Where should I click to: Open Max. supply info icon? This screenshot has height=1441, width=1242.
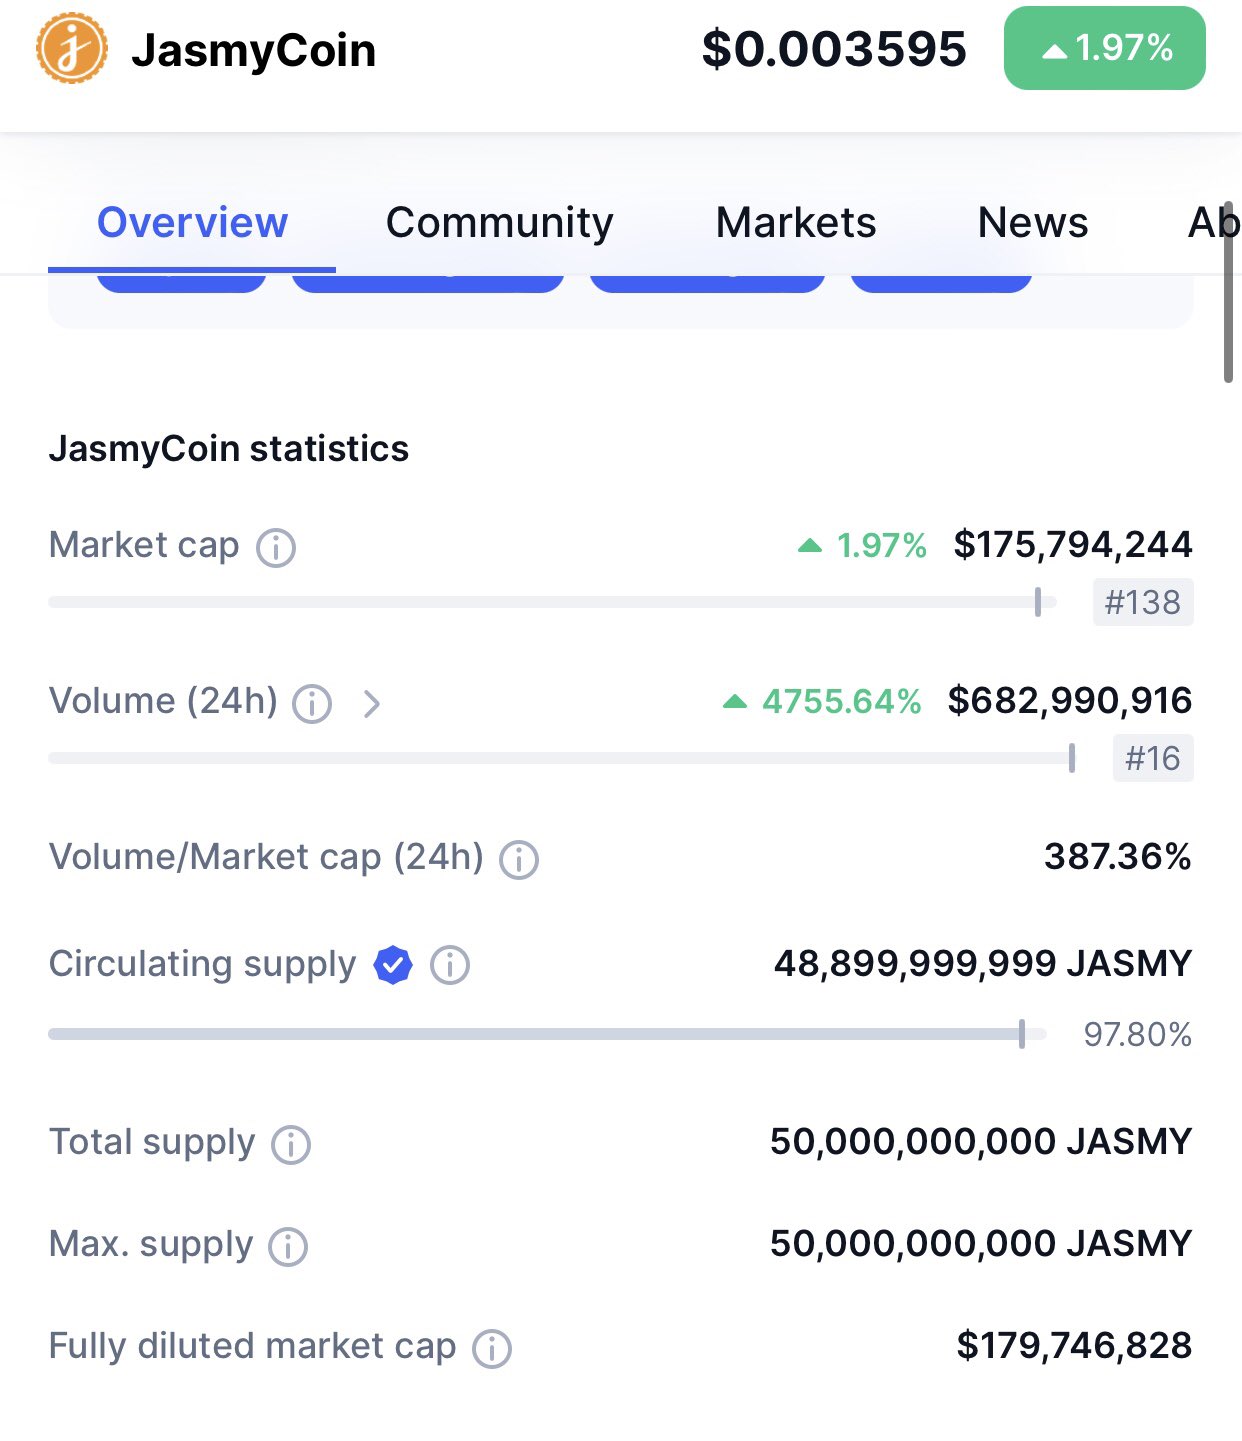point(288,1246)
